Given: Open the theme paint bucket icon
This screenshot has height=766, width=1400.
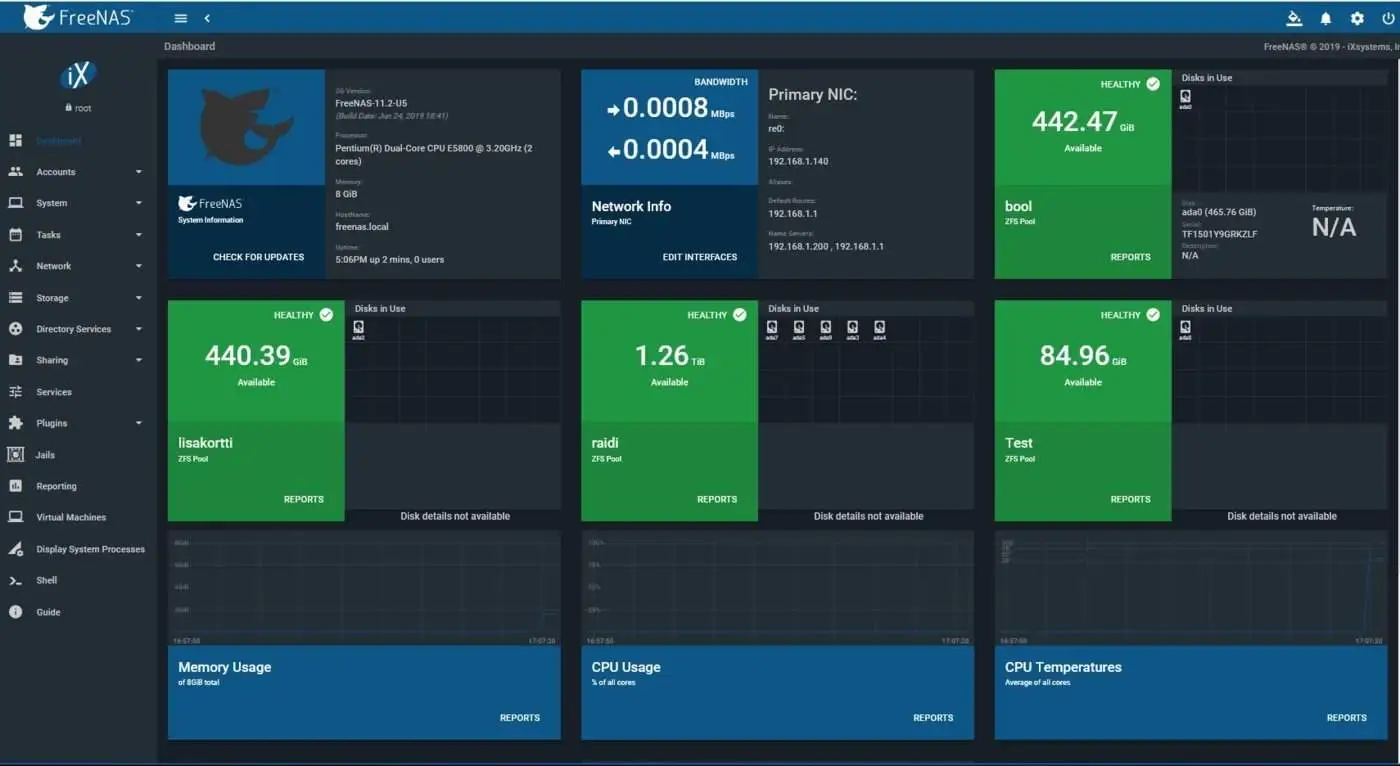Looking at the screenshot, I should tap(1294, 18).
